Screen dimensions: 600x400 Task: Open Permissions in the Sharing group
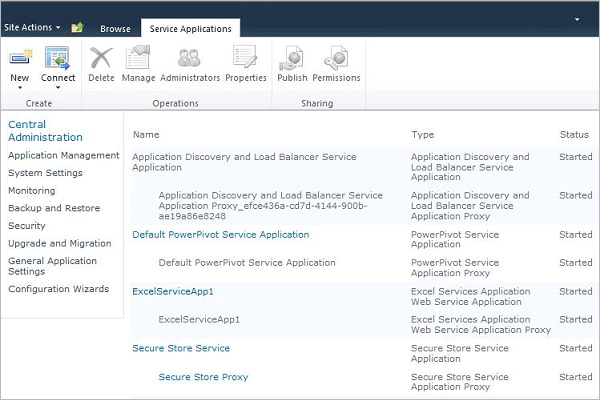(x=336, y=58)
